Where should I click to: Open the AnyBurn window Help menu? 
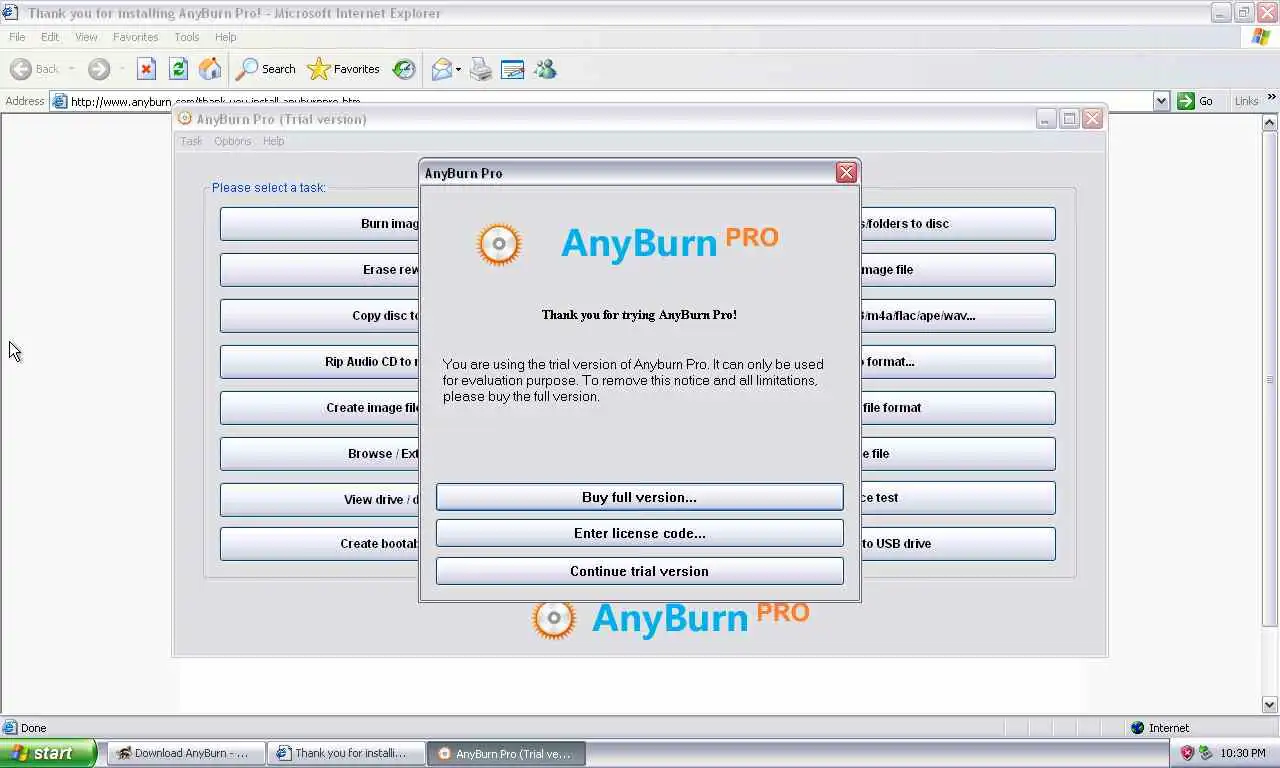(273, 141)
